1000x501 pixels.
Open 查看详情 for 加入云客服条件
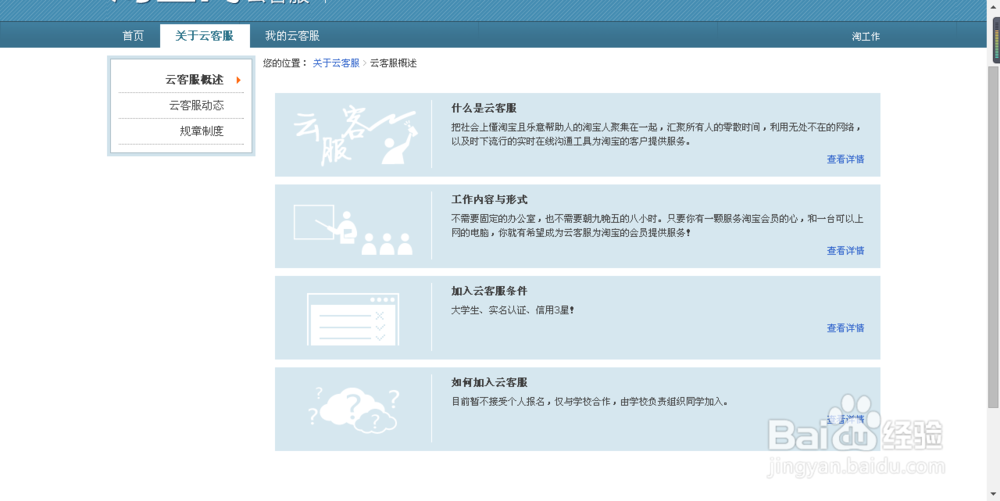pos(846,328)
